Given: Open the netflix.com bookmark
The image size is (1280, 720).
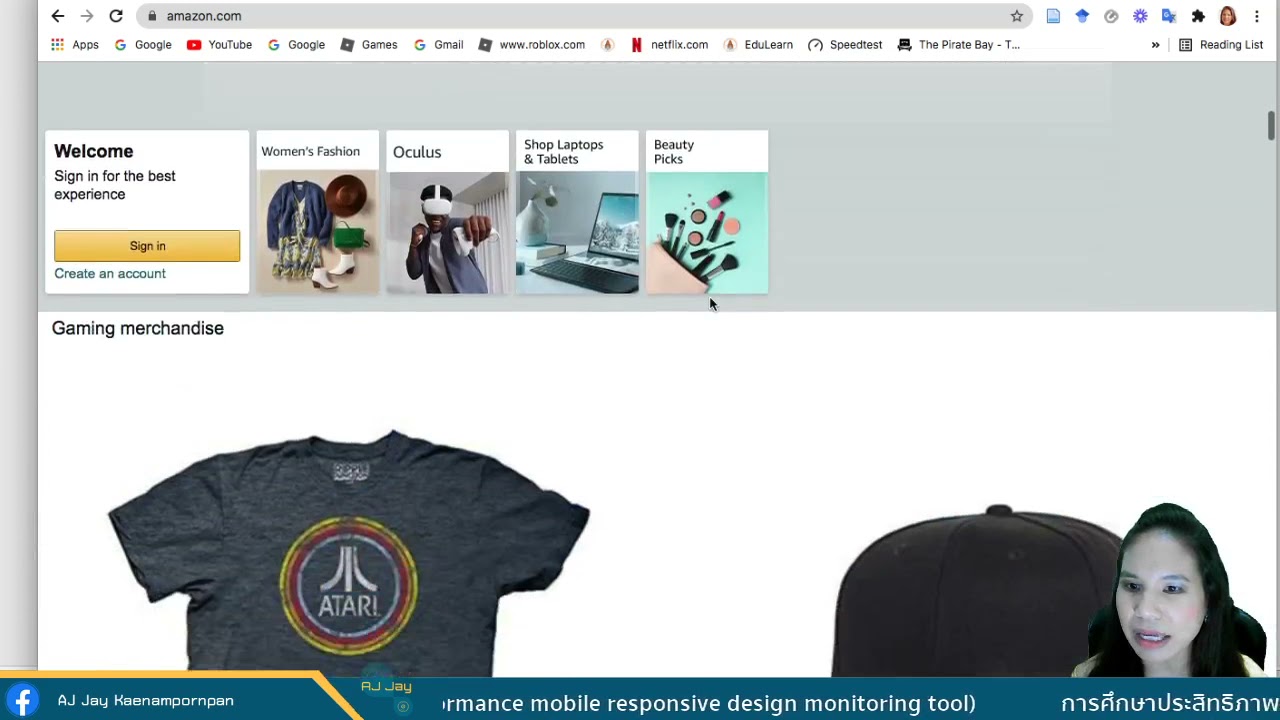Looking at the screenshot, I should pyautogui.click(x=669, y=45).
